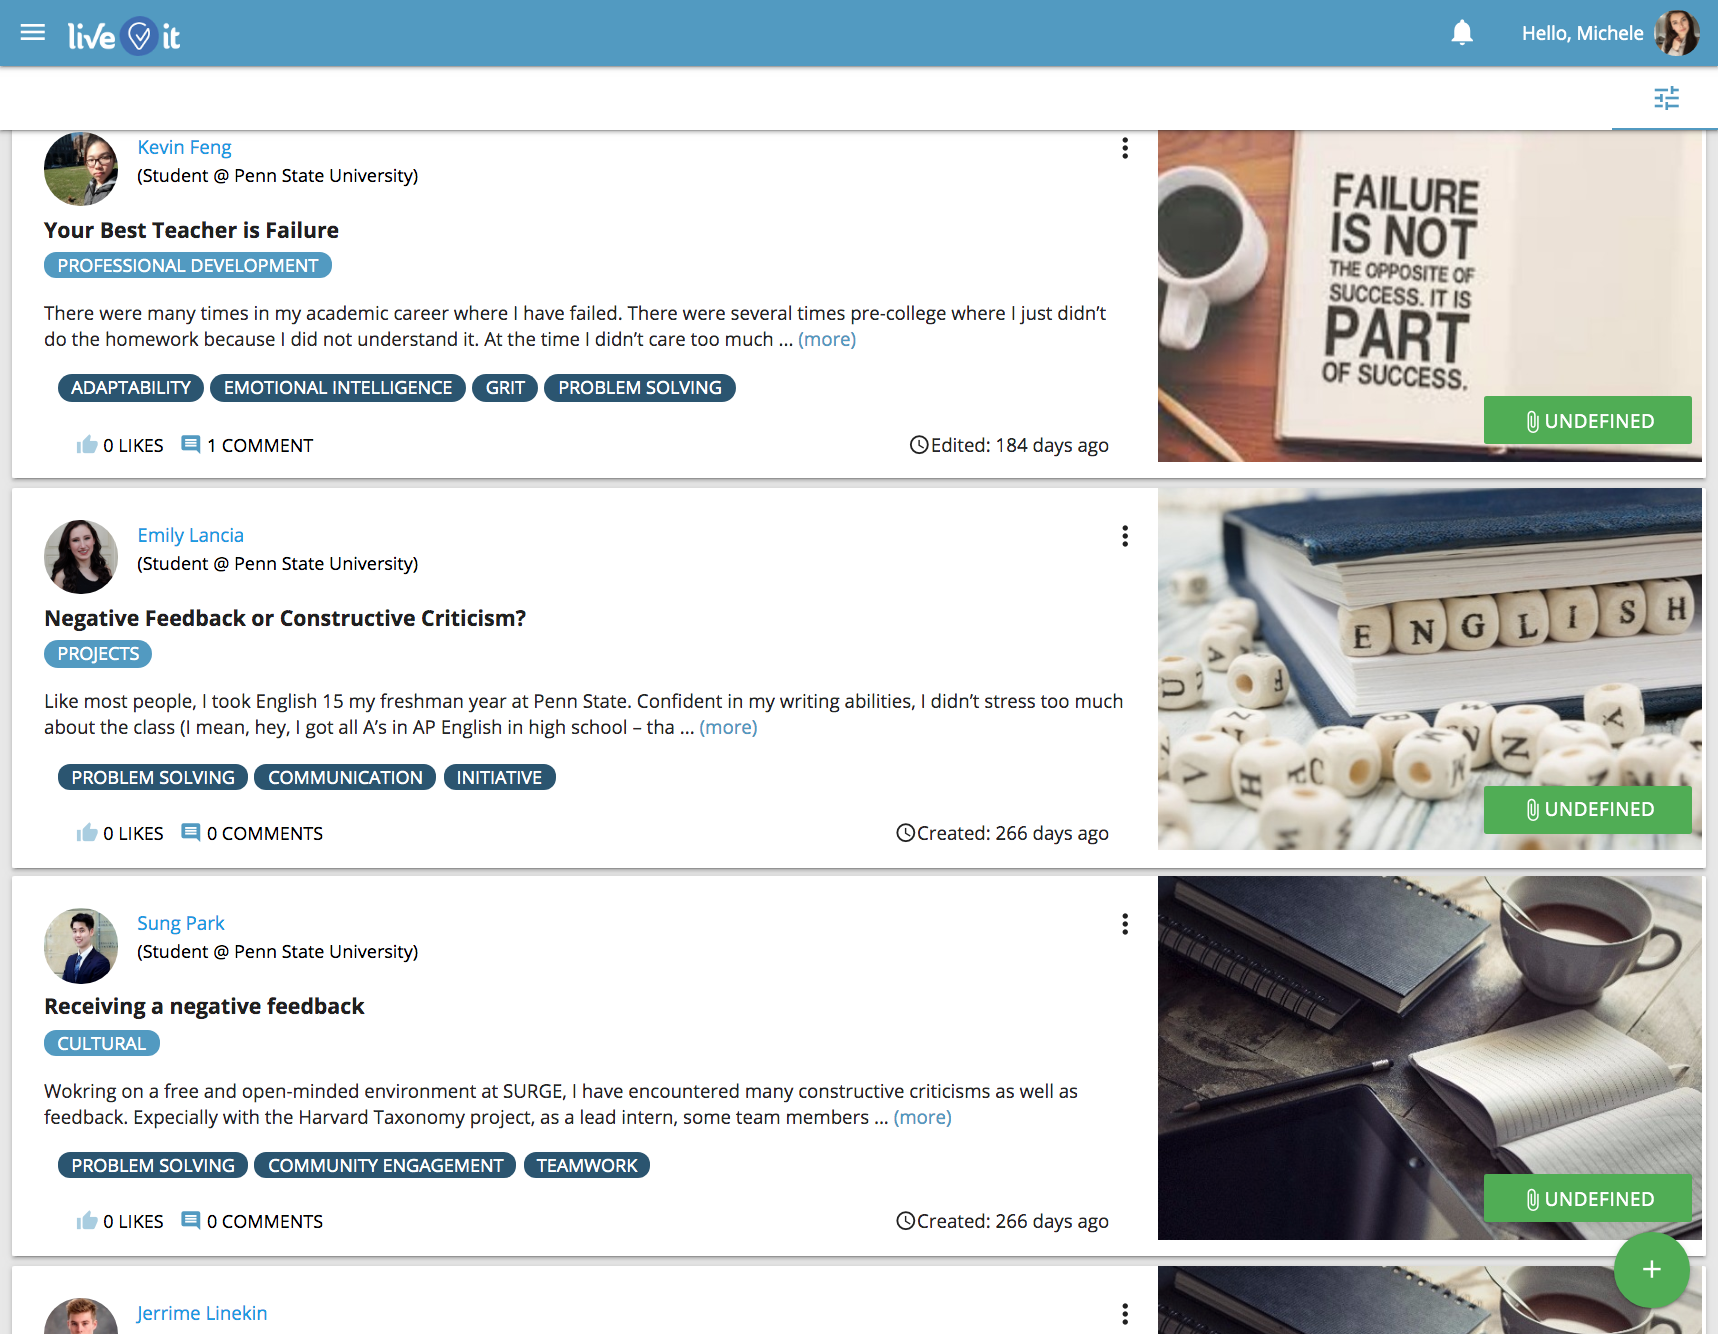
Task: Open options menu on Kevin Feng's post
Action: point(1125,148)
